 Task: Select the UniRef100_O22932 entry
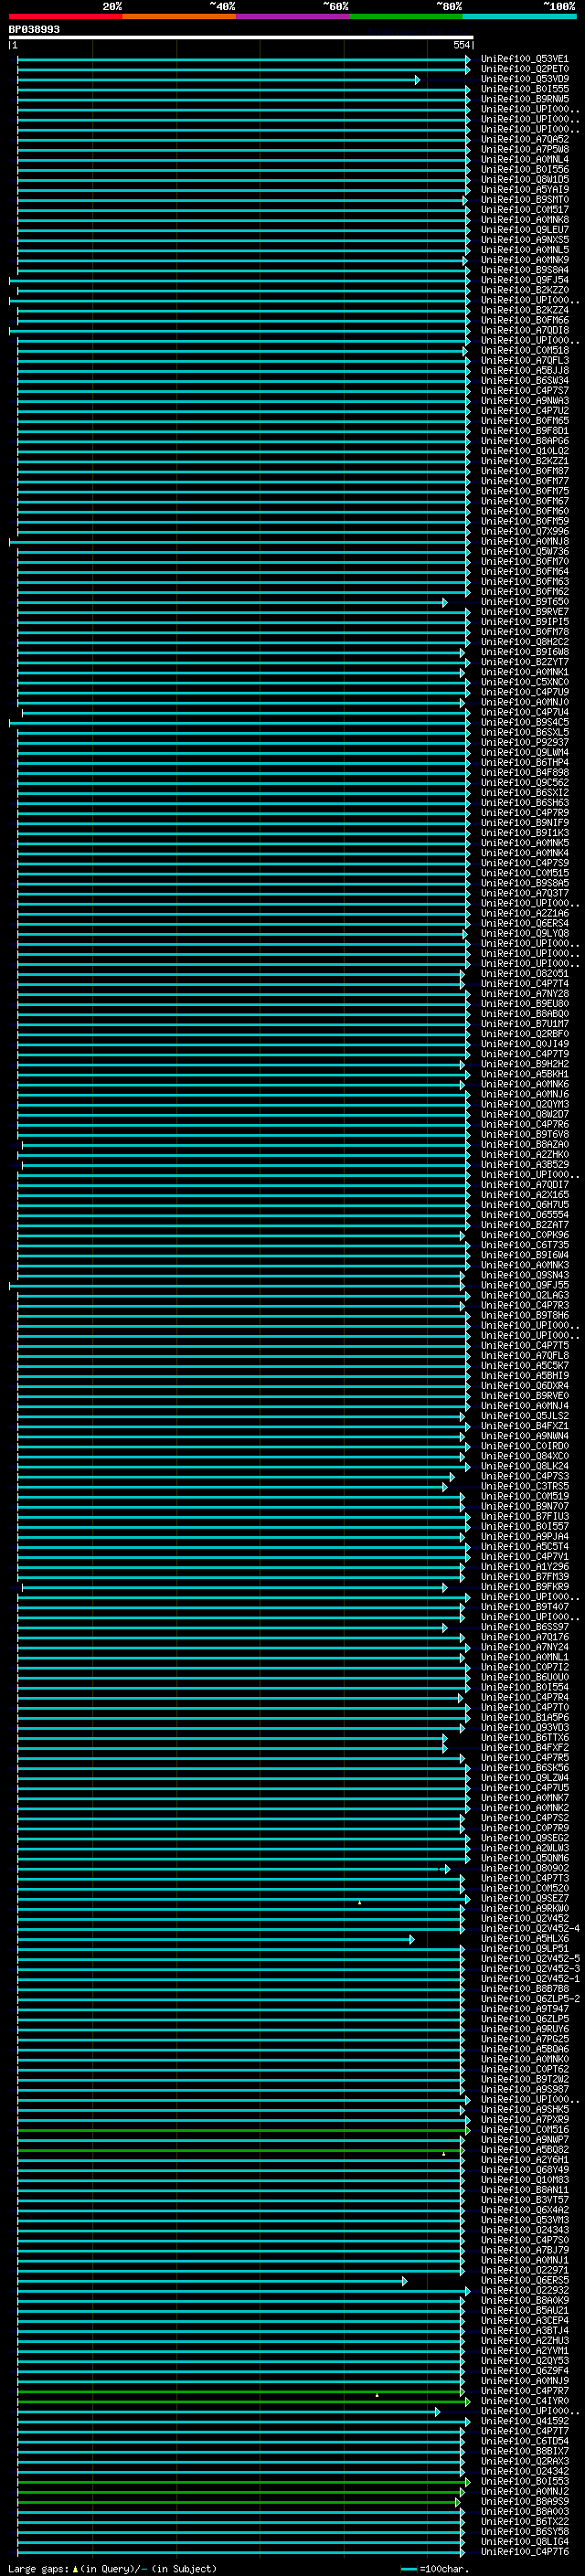(524, 2290)
